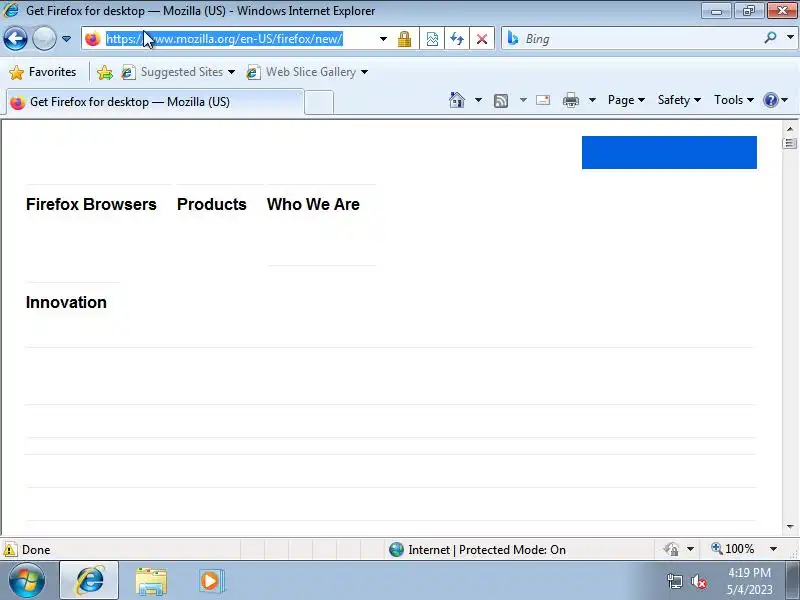Toggle the Compatibility View broken page icon
Image resolution: width=800 pixels, height=600 pixels.
tap(432, 39)
